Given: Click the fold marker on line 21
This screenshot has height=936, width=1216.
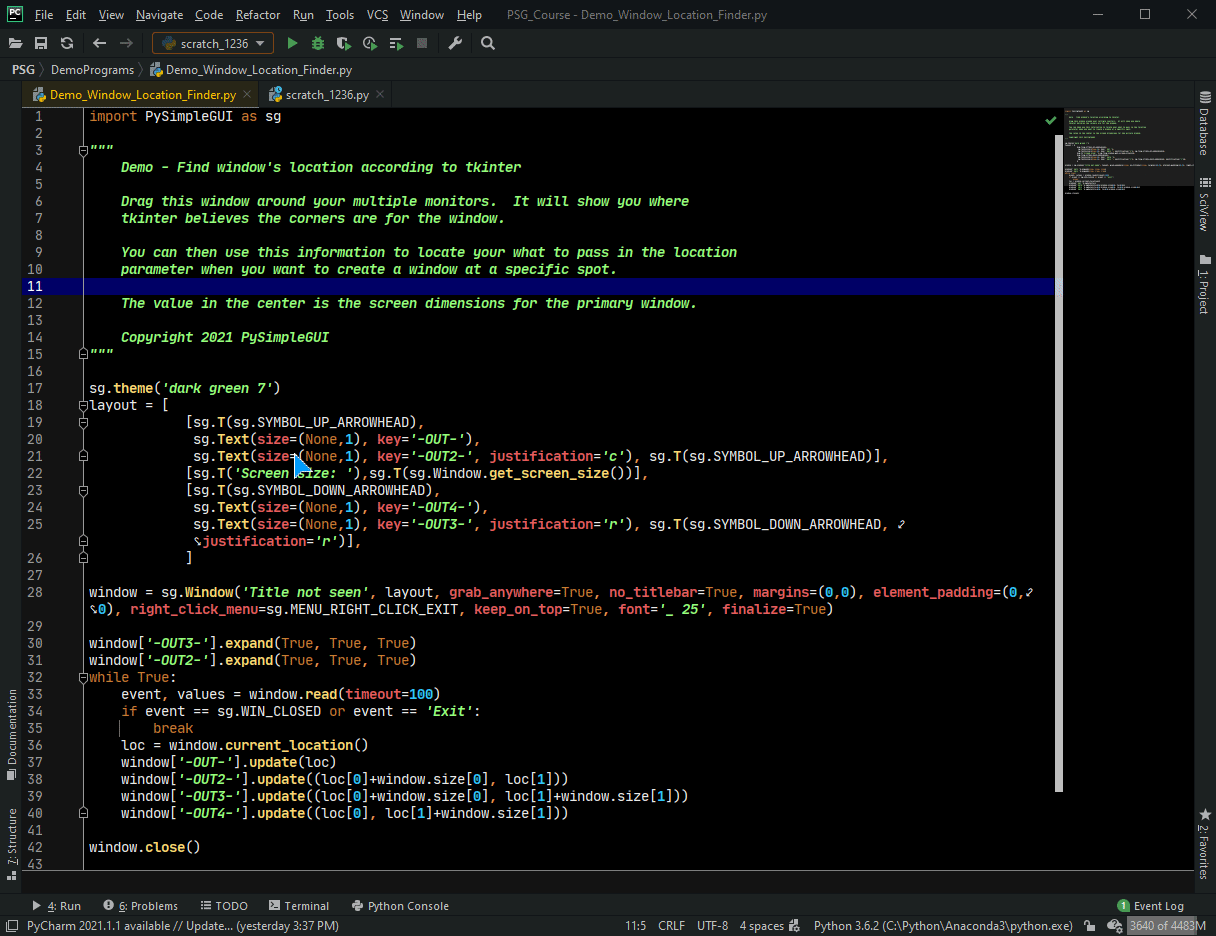Looking at the screenshot, I should click(x=84, y=456).
